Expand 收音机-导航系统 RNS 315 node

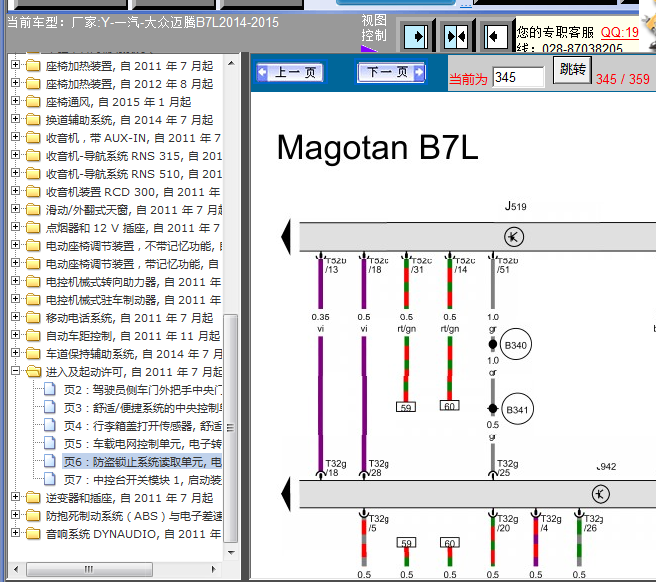[15, 155]
